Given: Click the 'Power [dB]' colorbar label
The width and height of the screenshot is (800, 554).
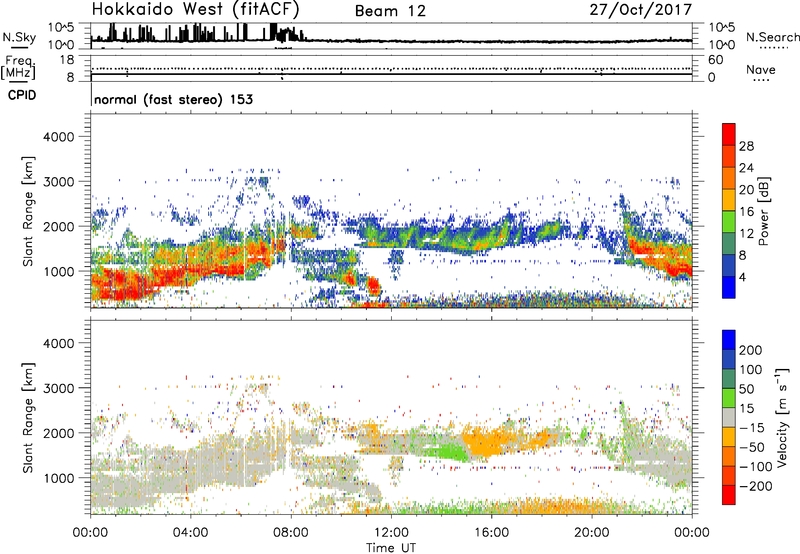Looking at the screenshot, I should (764, 211).
